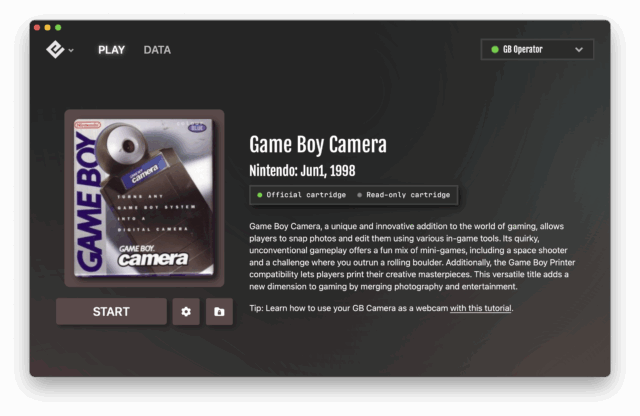Close the window with red button
640x416 pixels.
[37, 27]
